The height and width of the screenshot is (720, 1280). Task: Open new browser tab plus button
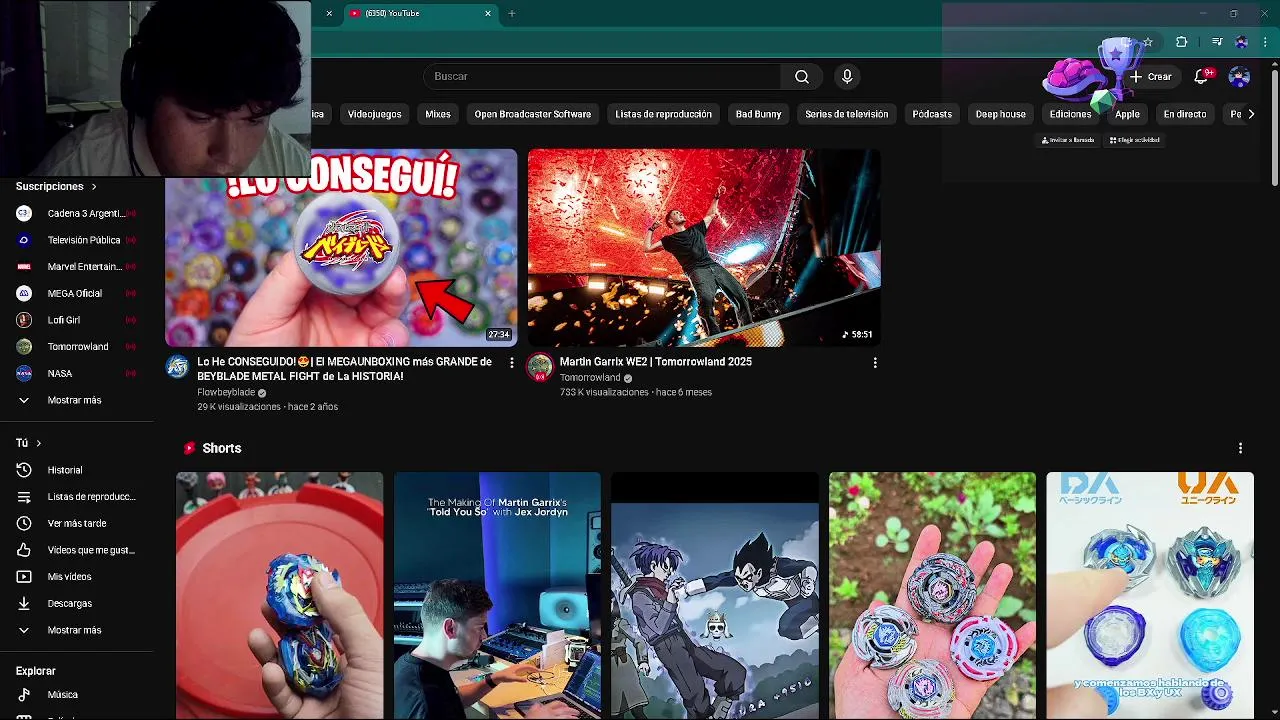click(512, 14)
